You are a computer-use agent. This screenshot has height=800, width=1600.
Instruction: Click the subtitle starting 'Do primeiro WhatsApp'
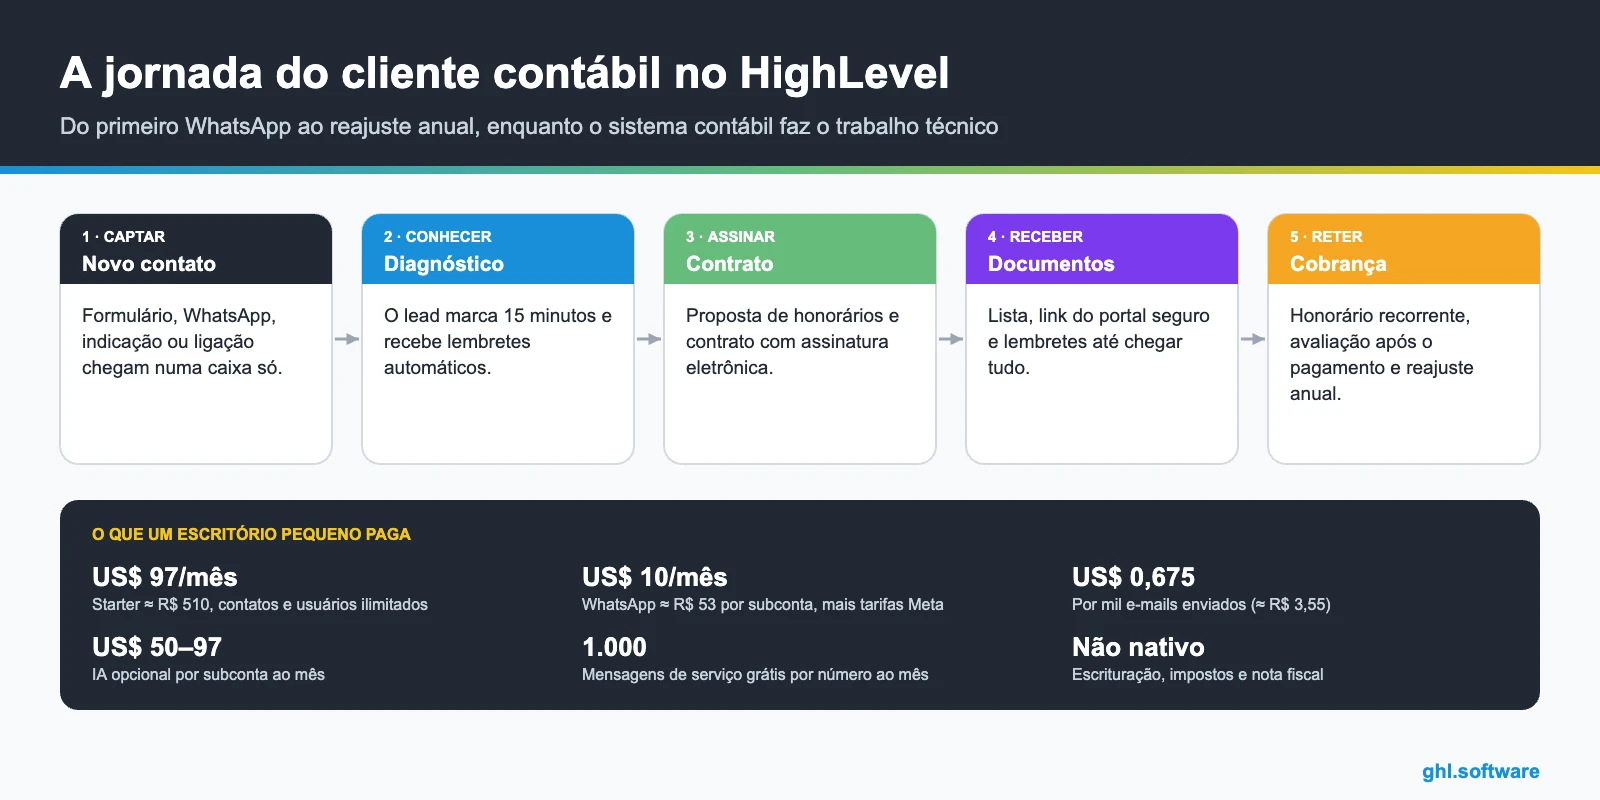coord(529,126)
